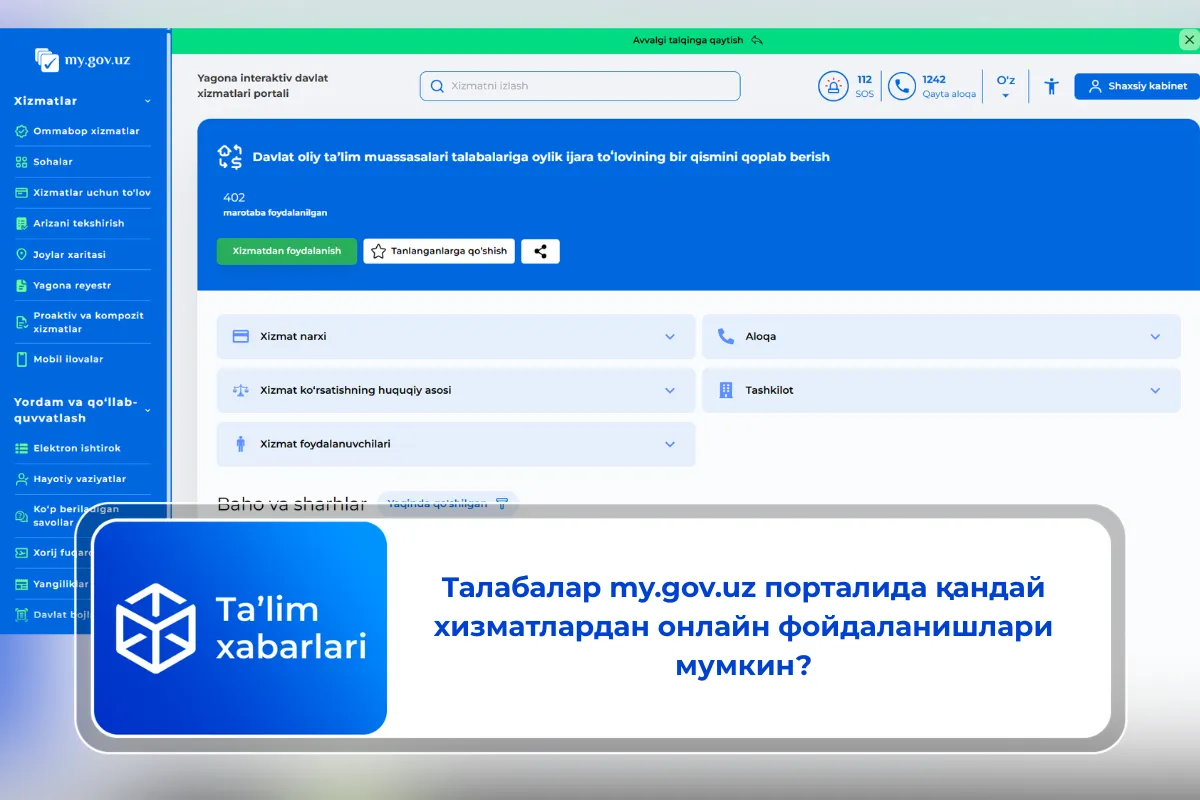Select the Yagona reyestr document icon

[22, 285]
